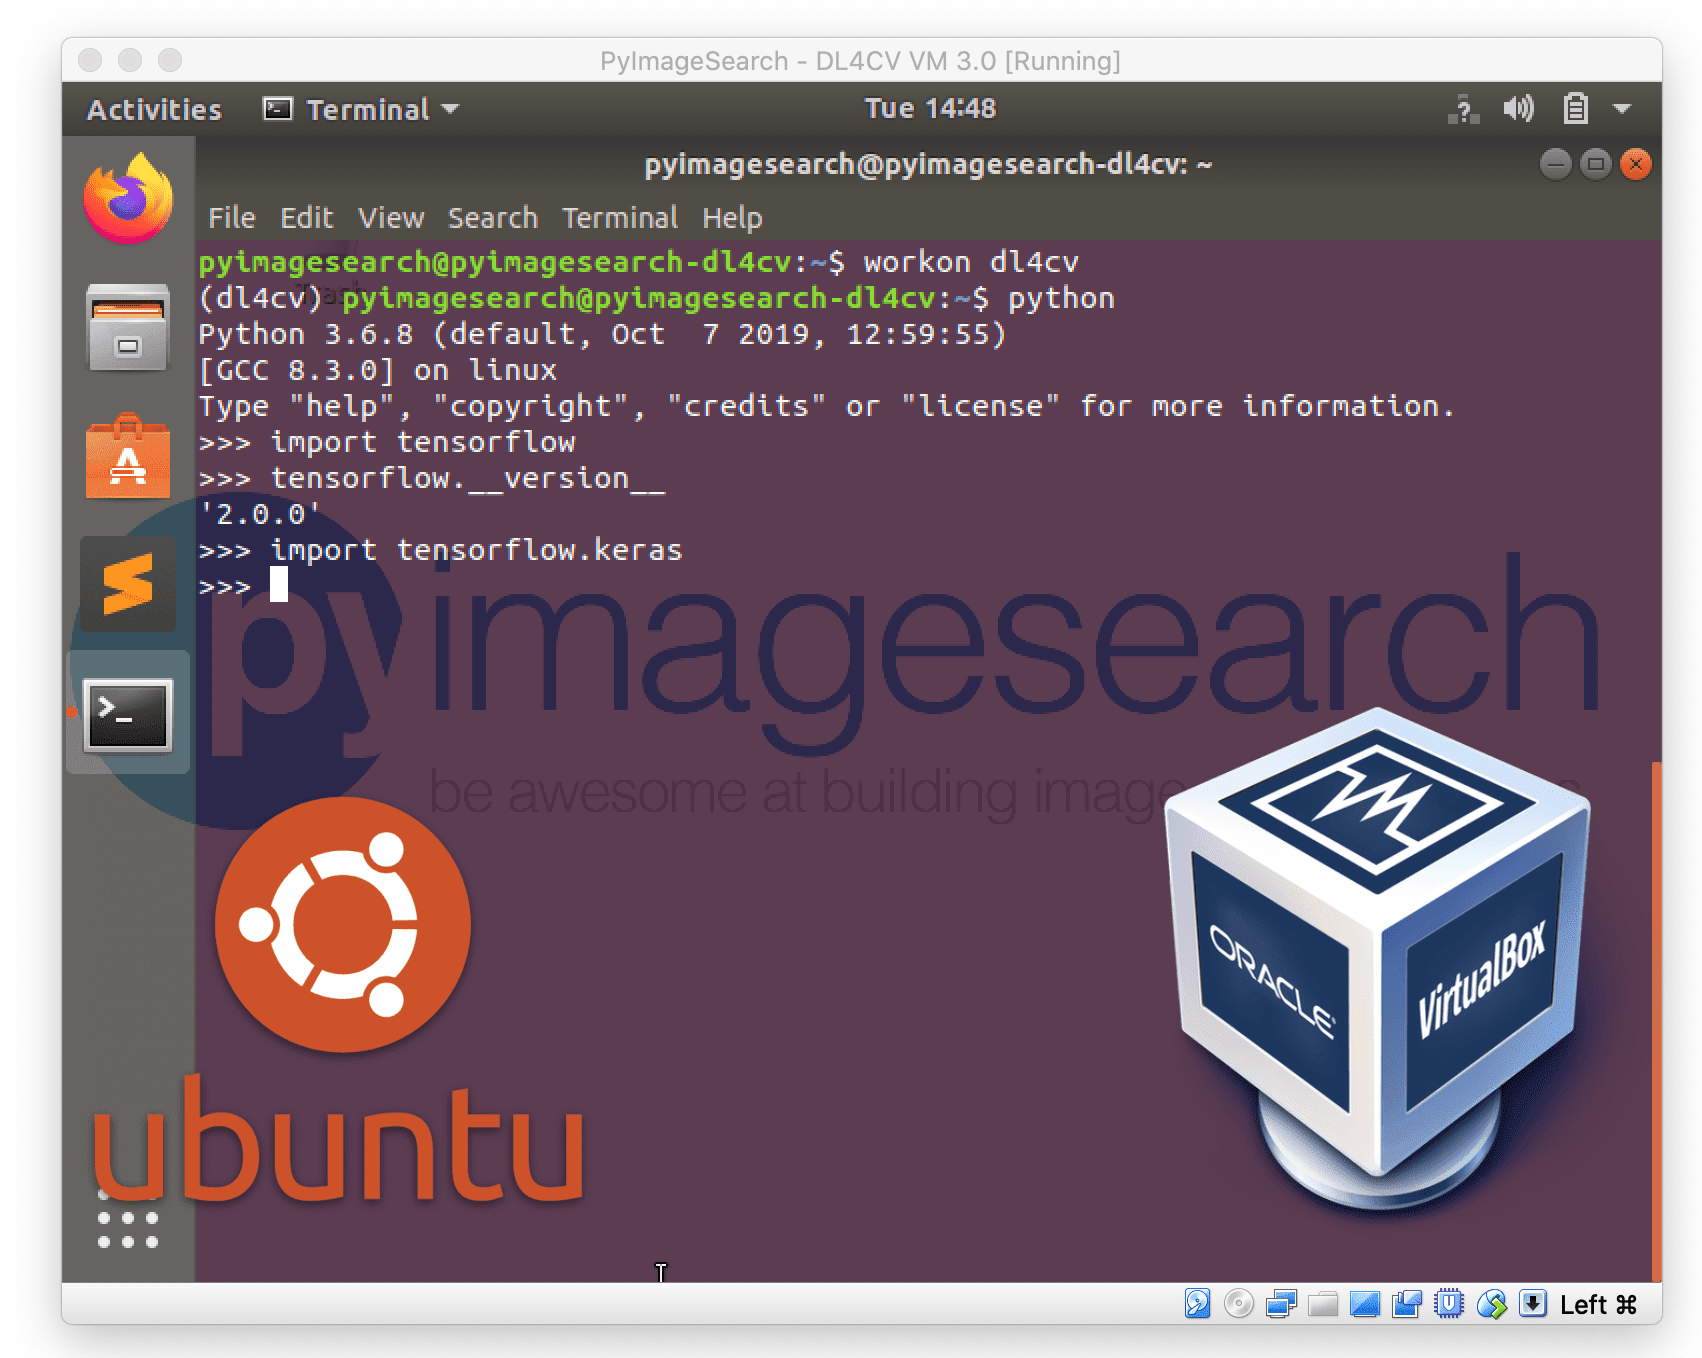
Task: Click the optical drive status icon
Action: 1238,1305
